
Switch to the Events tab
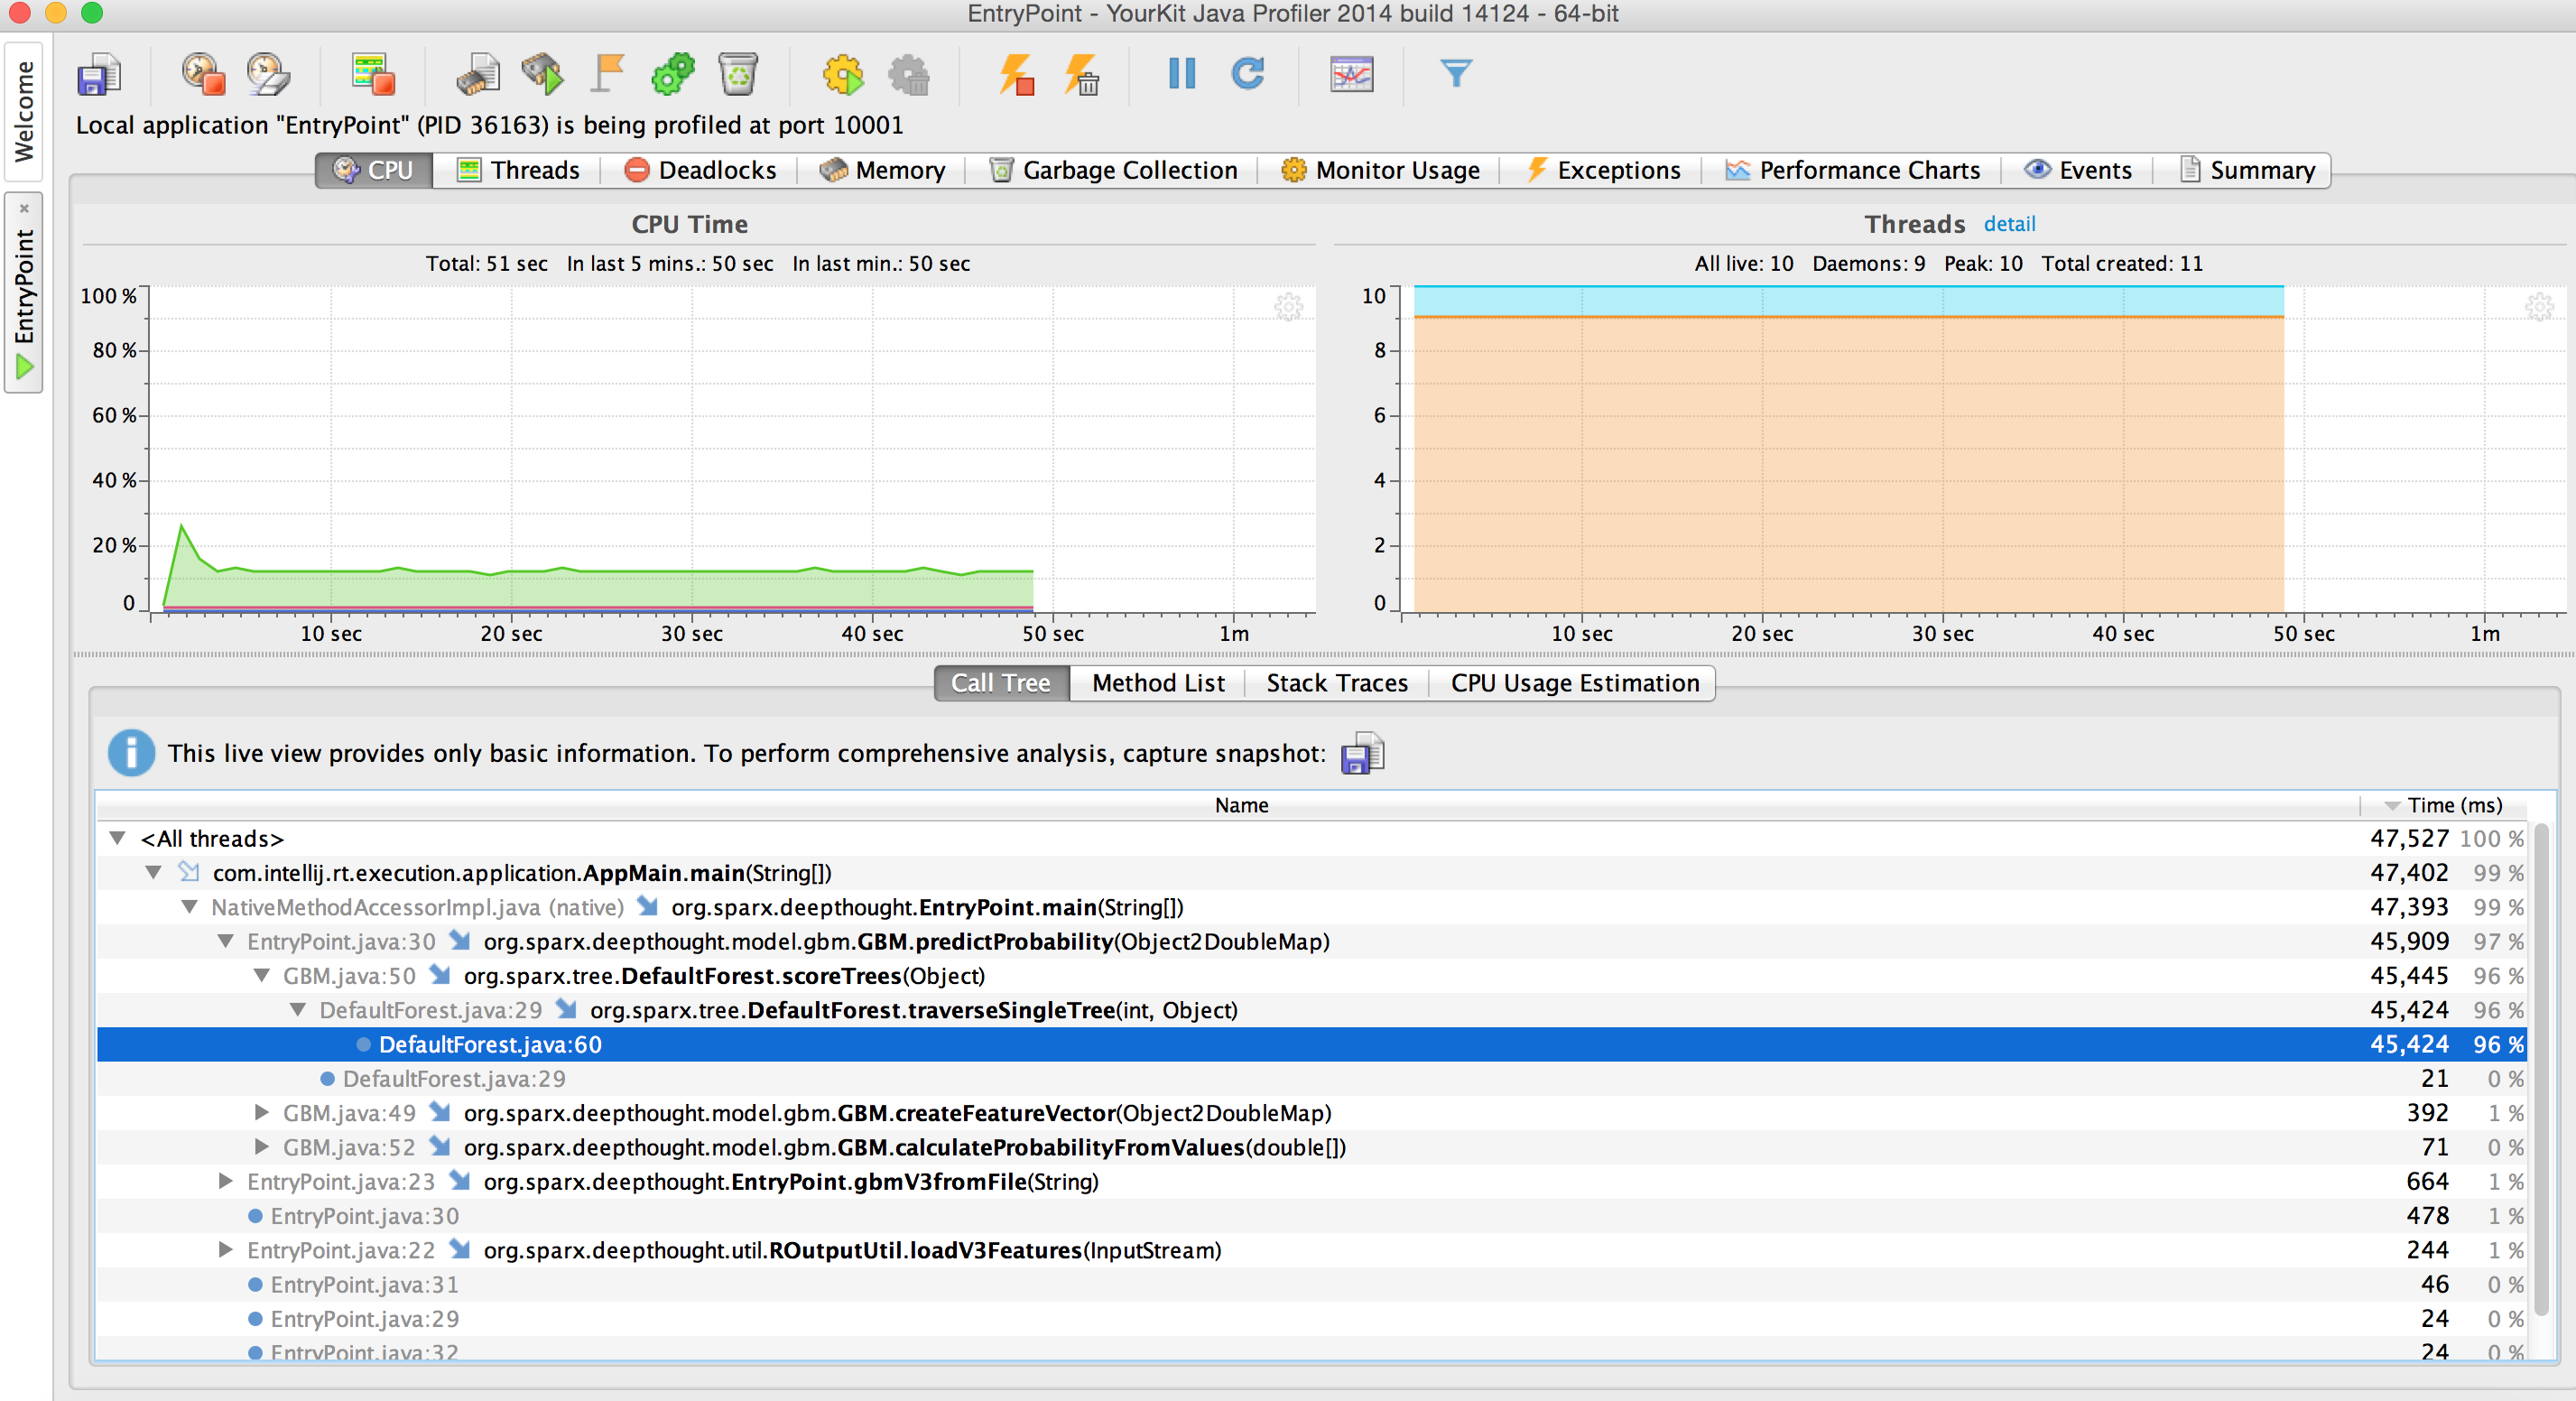tap(2077, 170)
